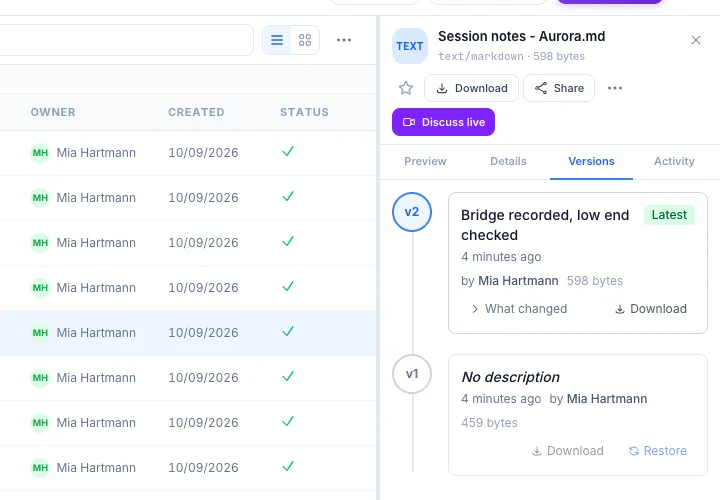Viewport: 720px width, 500px height.
Task: Open the file list more options menu
Action: tap(344, 40)
